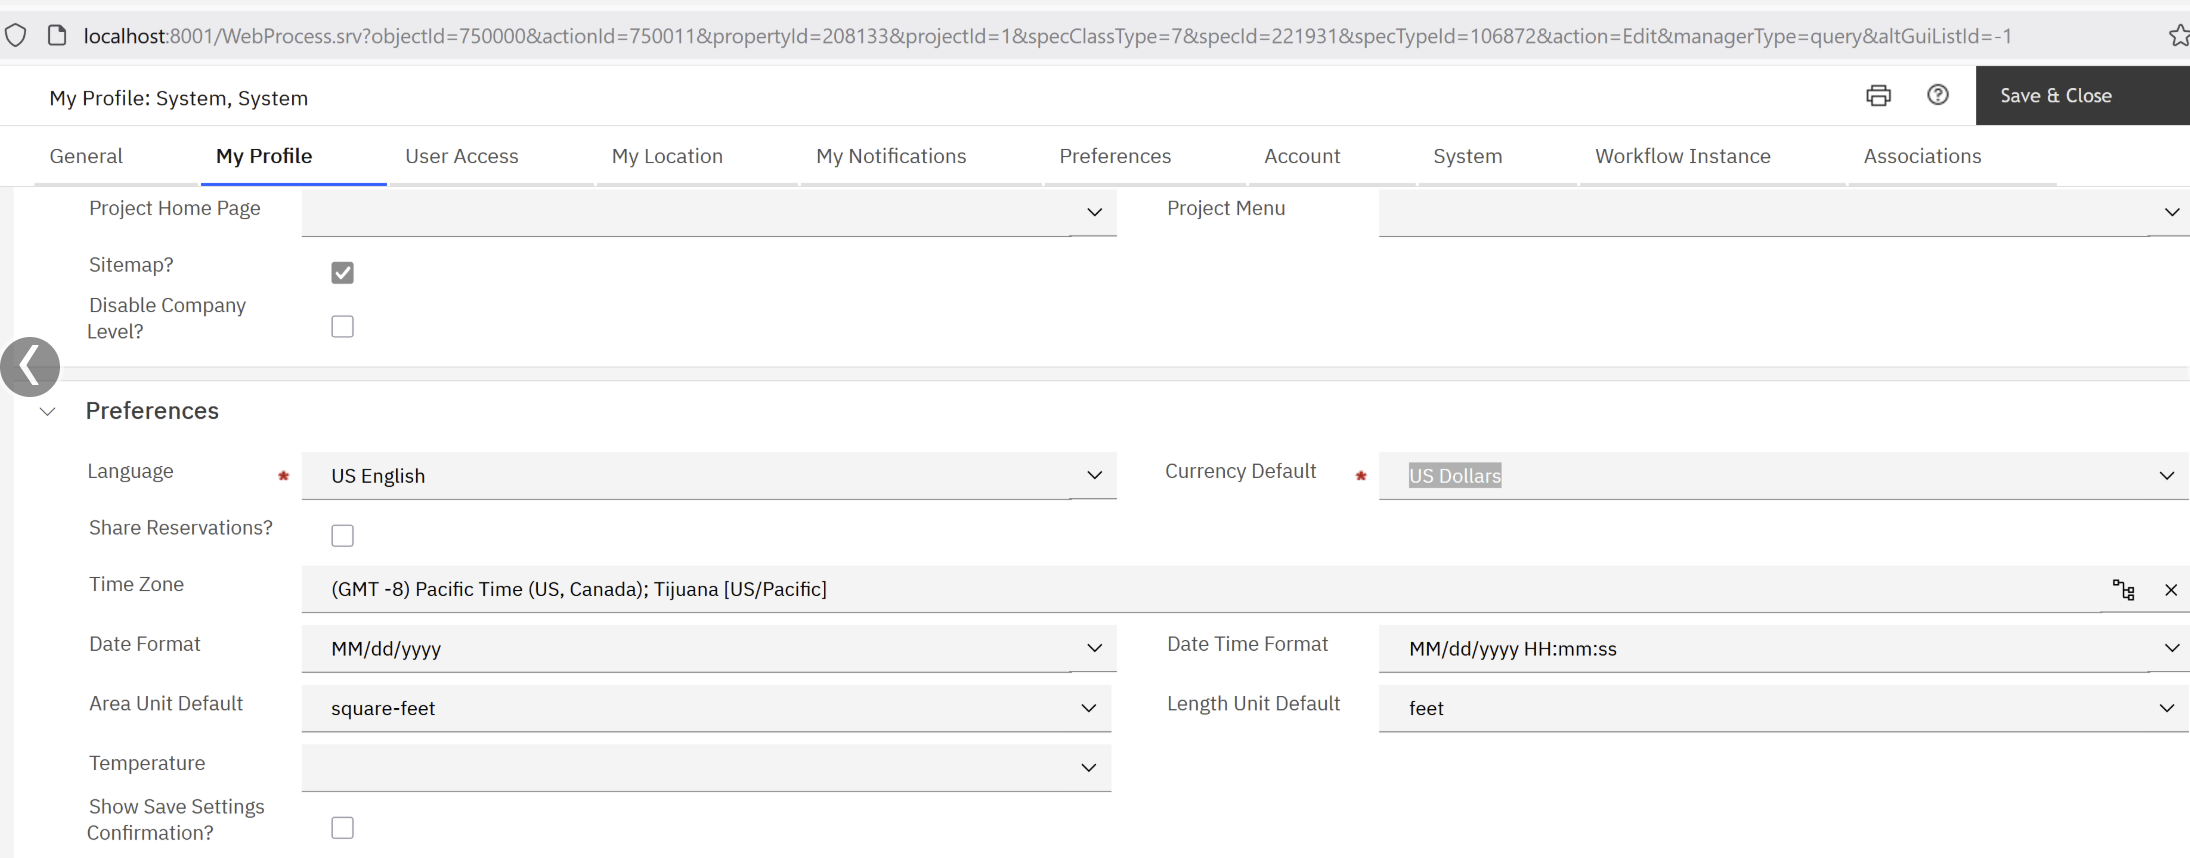
Task: Check Show Save Settings Confirmation box
Action: 342,828
